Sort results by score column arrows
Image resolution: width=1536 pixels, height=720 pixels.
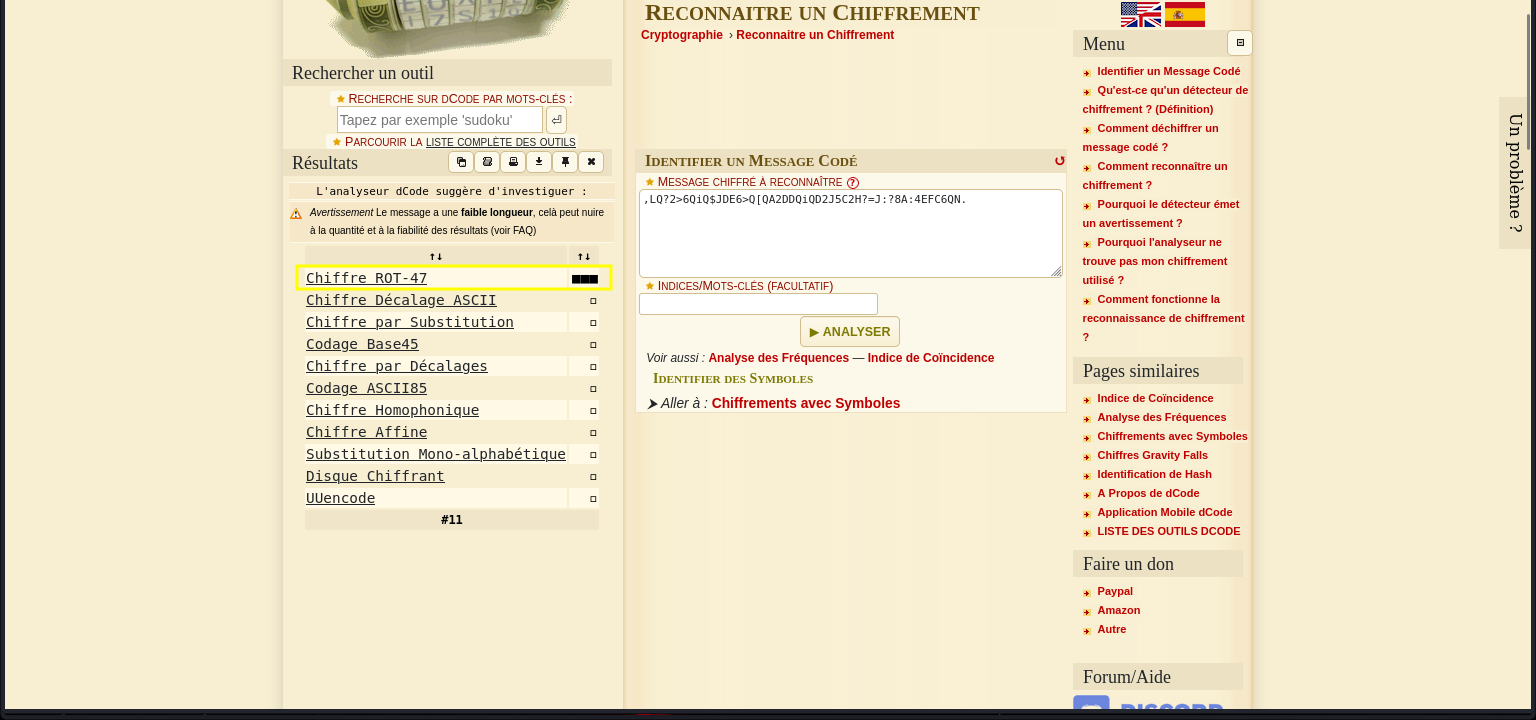tap(584, 256)
